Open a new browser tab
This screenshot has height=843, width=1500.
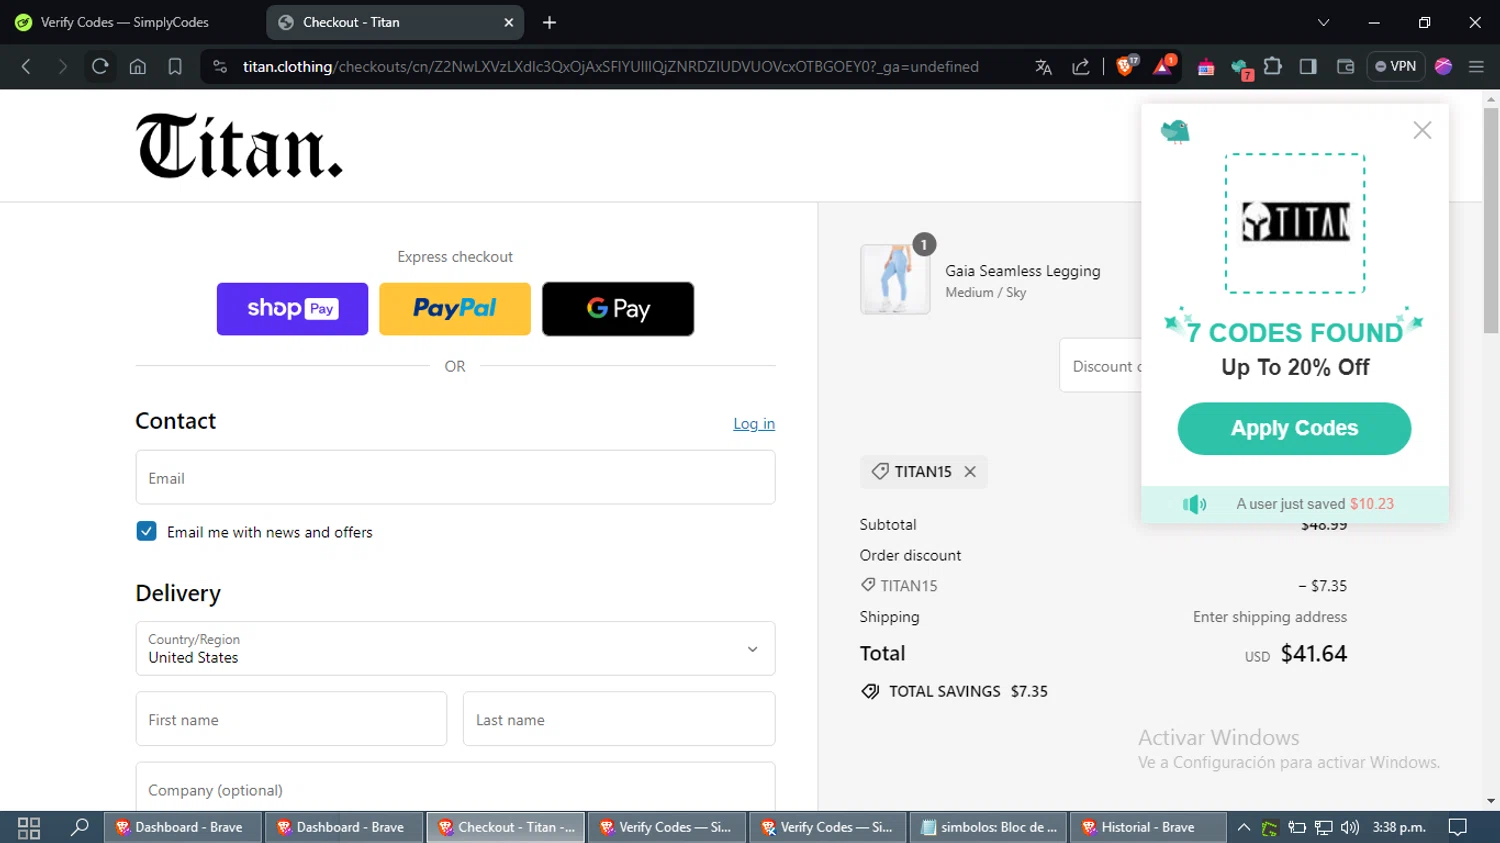(x=549, y=22)
